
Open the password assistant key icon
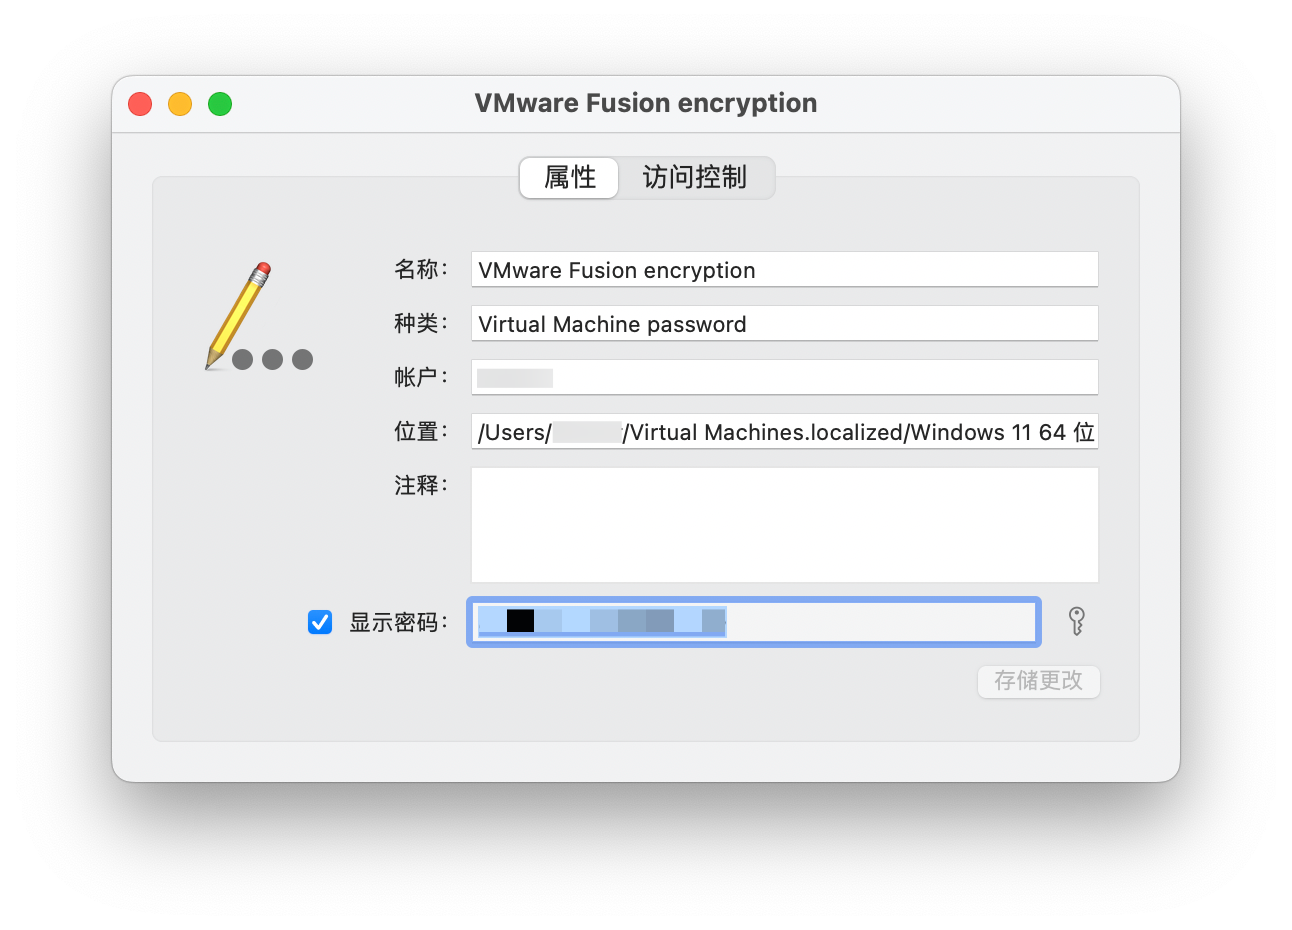click(x=1076, y=621)
